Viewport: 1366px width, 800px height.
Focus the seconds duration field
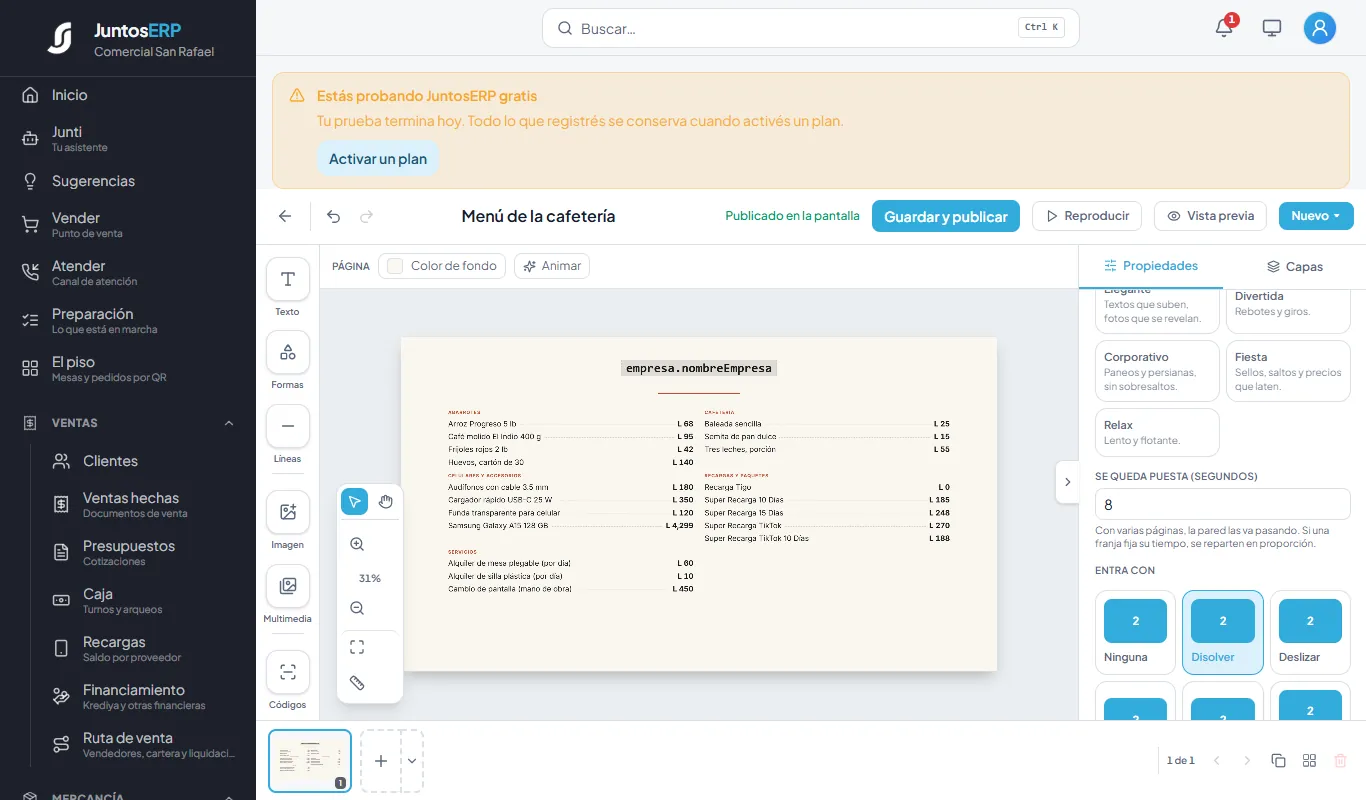pos(1223,504)
